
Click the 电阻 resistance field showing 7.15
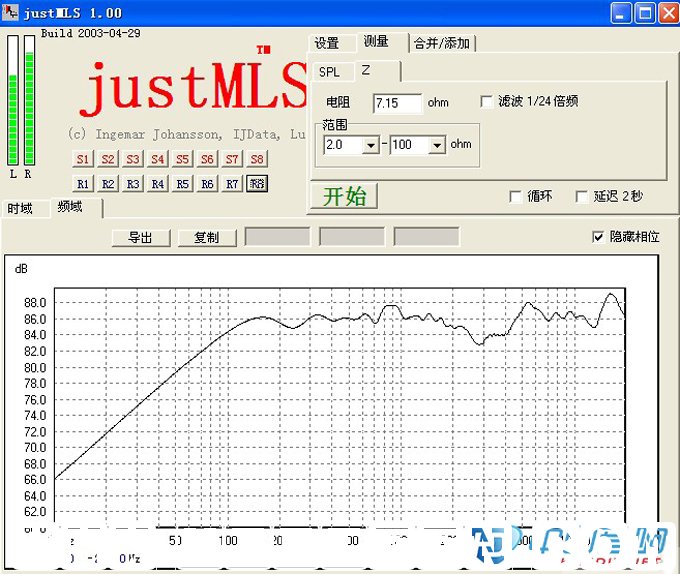[x=397, y=103]
